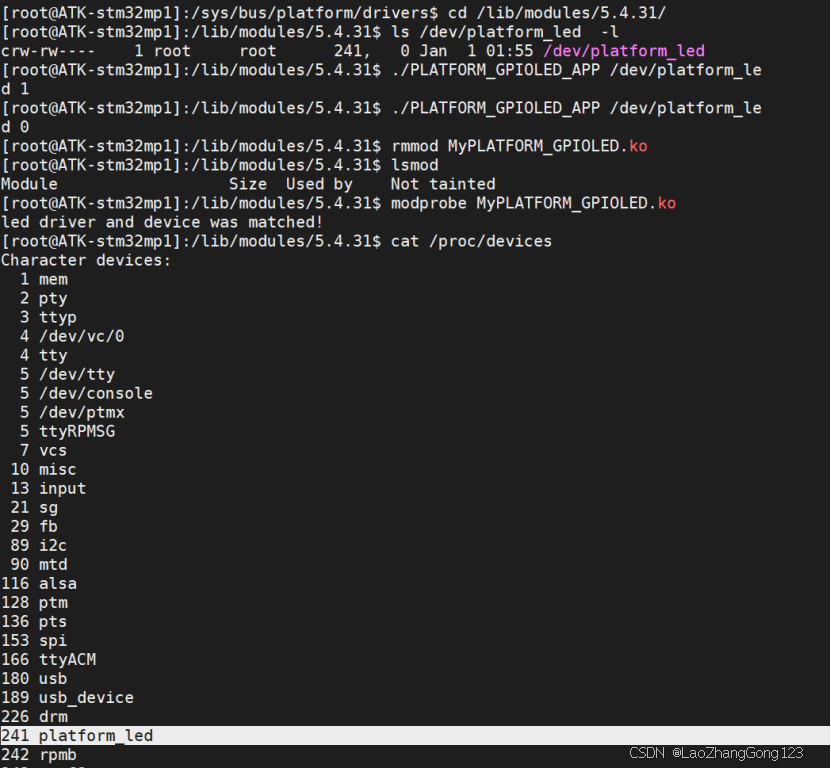The height and width of the screenshot is (769, 831).
Task: Click the highlighted '241 platform_led' line
Action: 415,736
